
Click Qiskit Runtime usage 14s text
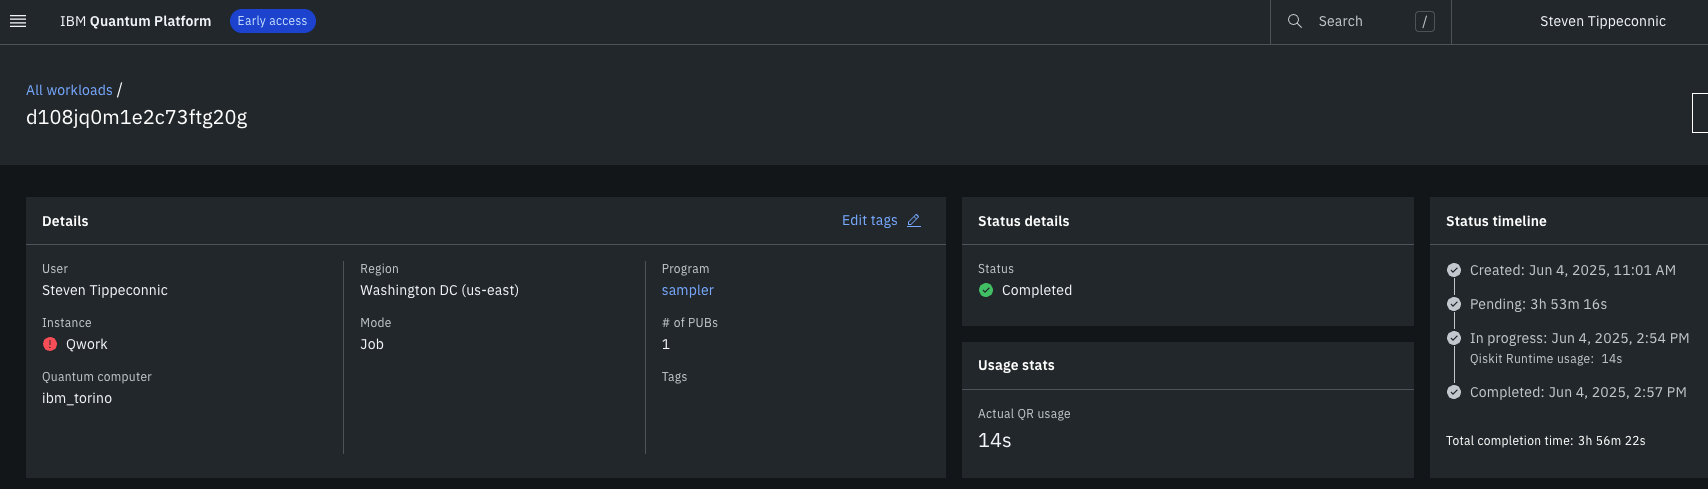(x=1546, y=359)
